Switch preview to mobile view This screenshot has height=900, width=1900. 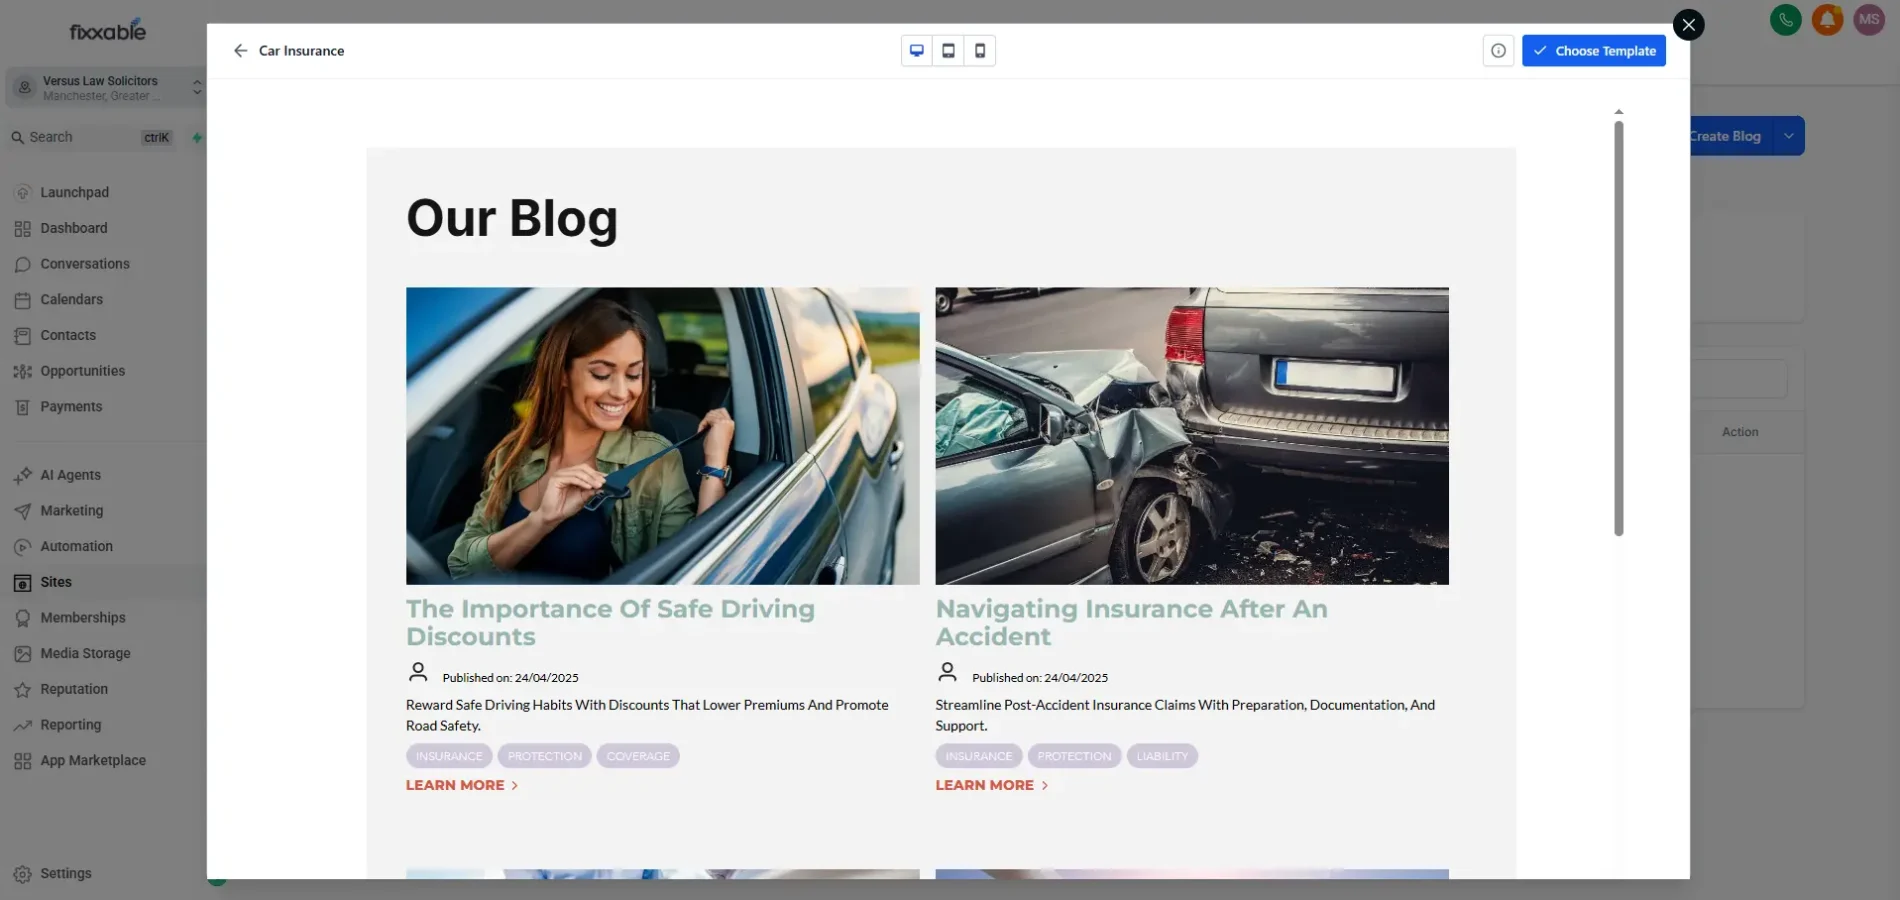coord(980,50)
